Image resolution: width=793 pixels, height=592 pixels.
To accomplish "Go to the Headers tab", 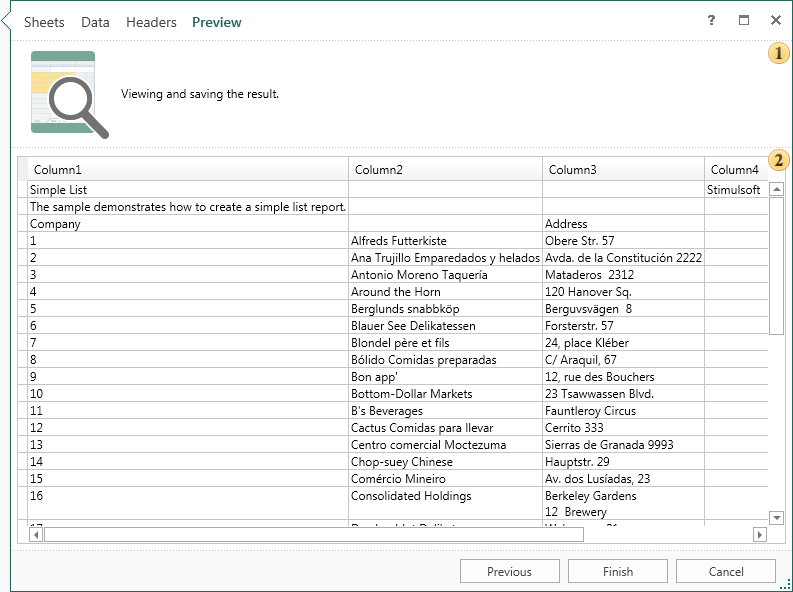I will [151, 22].
